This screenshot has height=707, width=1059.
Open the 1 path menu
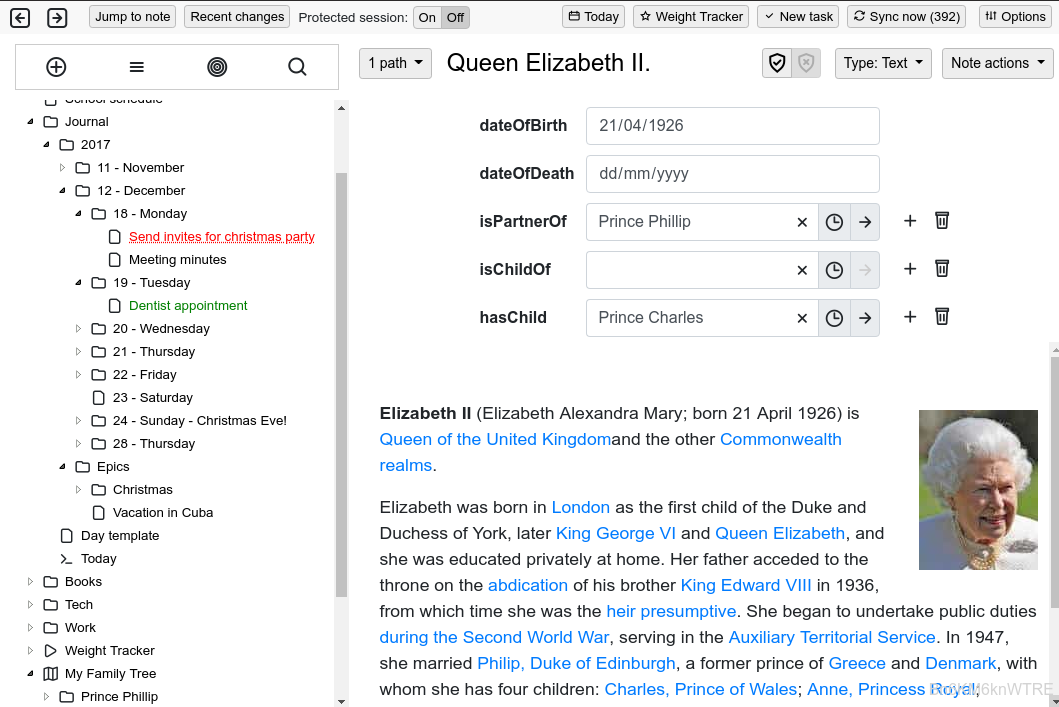point(395,63)
